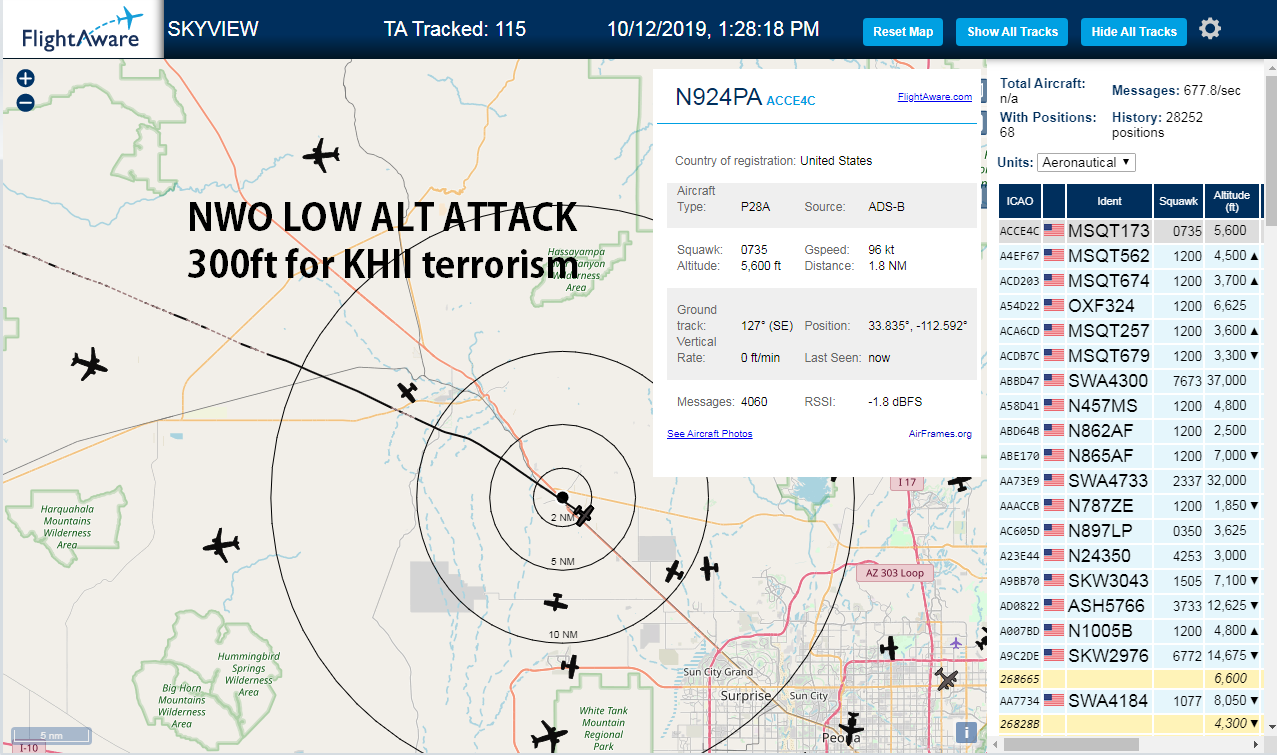This screenshot has height=755, width=1277.
Task: Open the map info button
Action: 966,732
